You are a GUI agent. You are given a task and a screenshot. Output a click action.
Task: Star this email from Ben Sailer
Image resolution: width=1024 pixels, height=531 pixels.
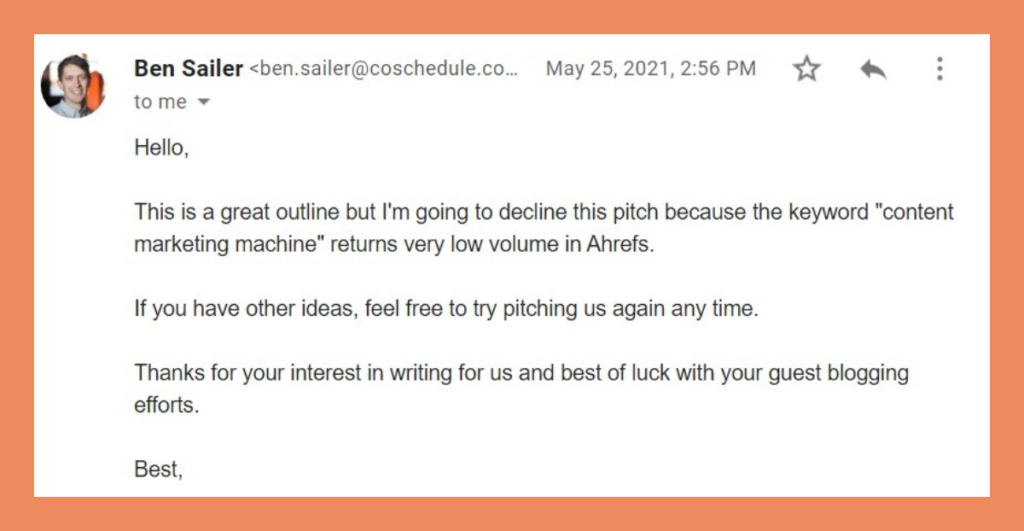point(806,69)
